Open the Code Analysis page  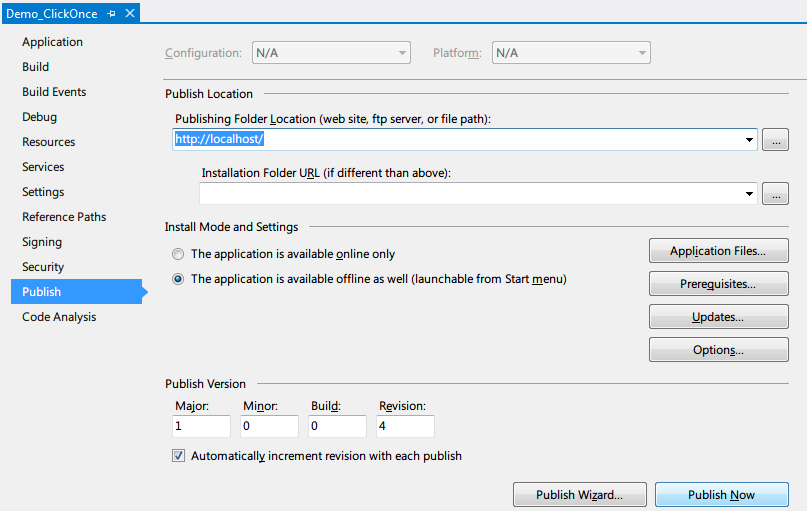(59, 317)
